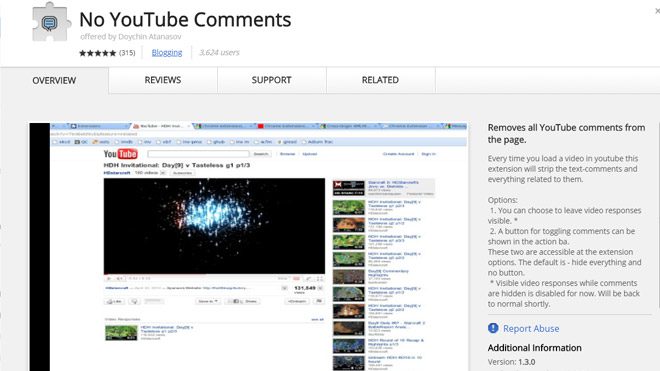Image resolution: width=660 pixels, height=371 pixels.
Task: Click the No YouTube Comments title
Action: pos(185,19)
